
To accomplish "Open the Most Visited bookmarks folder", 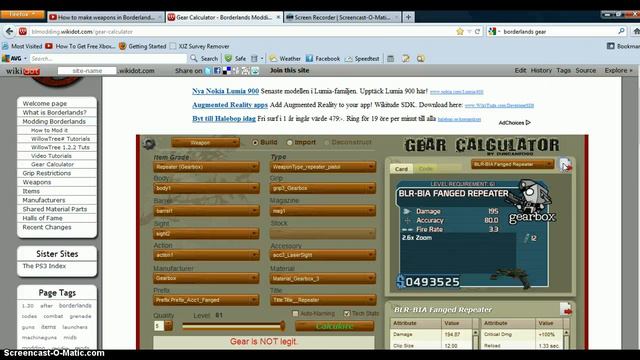I will 22,46.
